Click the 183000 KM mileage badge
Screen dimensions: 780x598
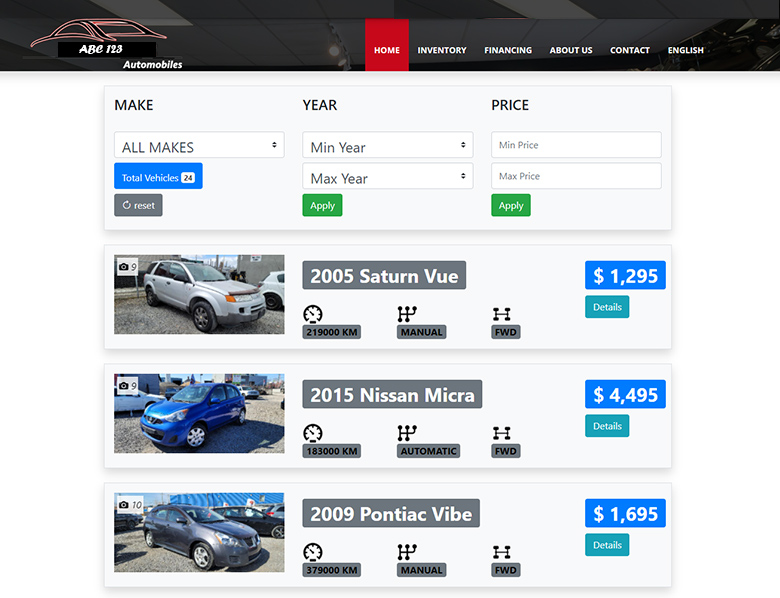tap(332, 451)
